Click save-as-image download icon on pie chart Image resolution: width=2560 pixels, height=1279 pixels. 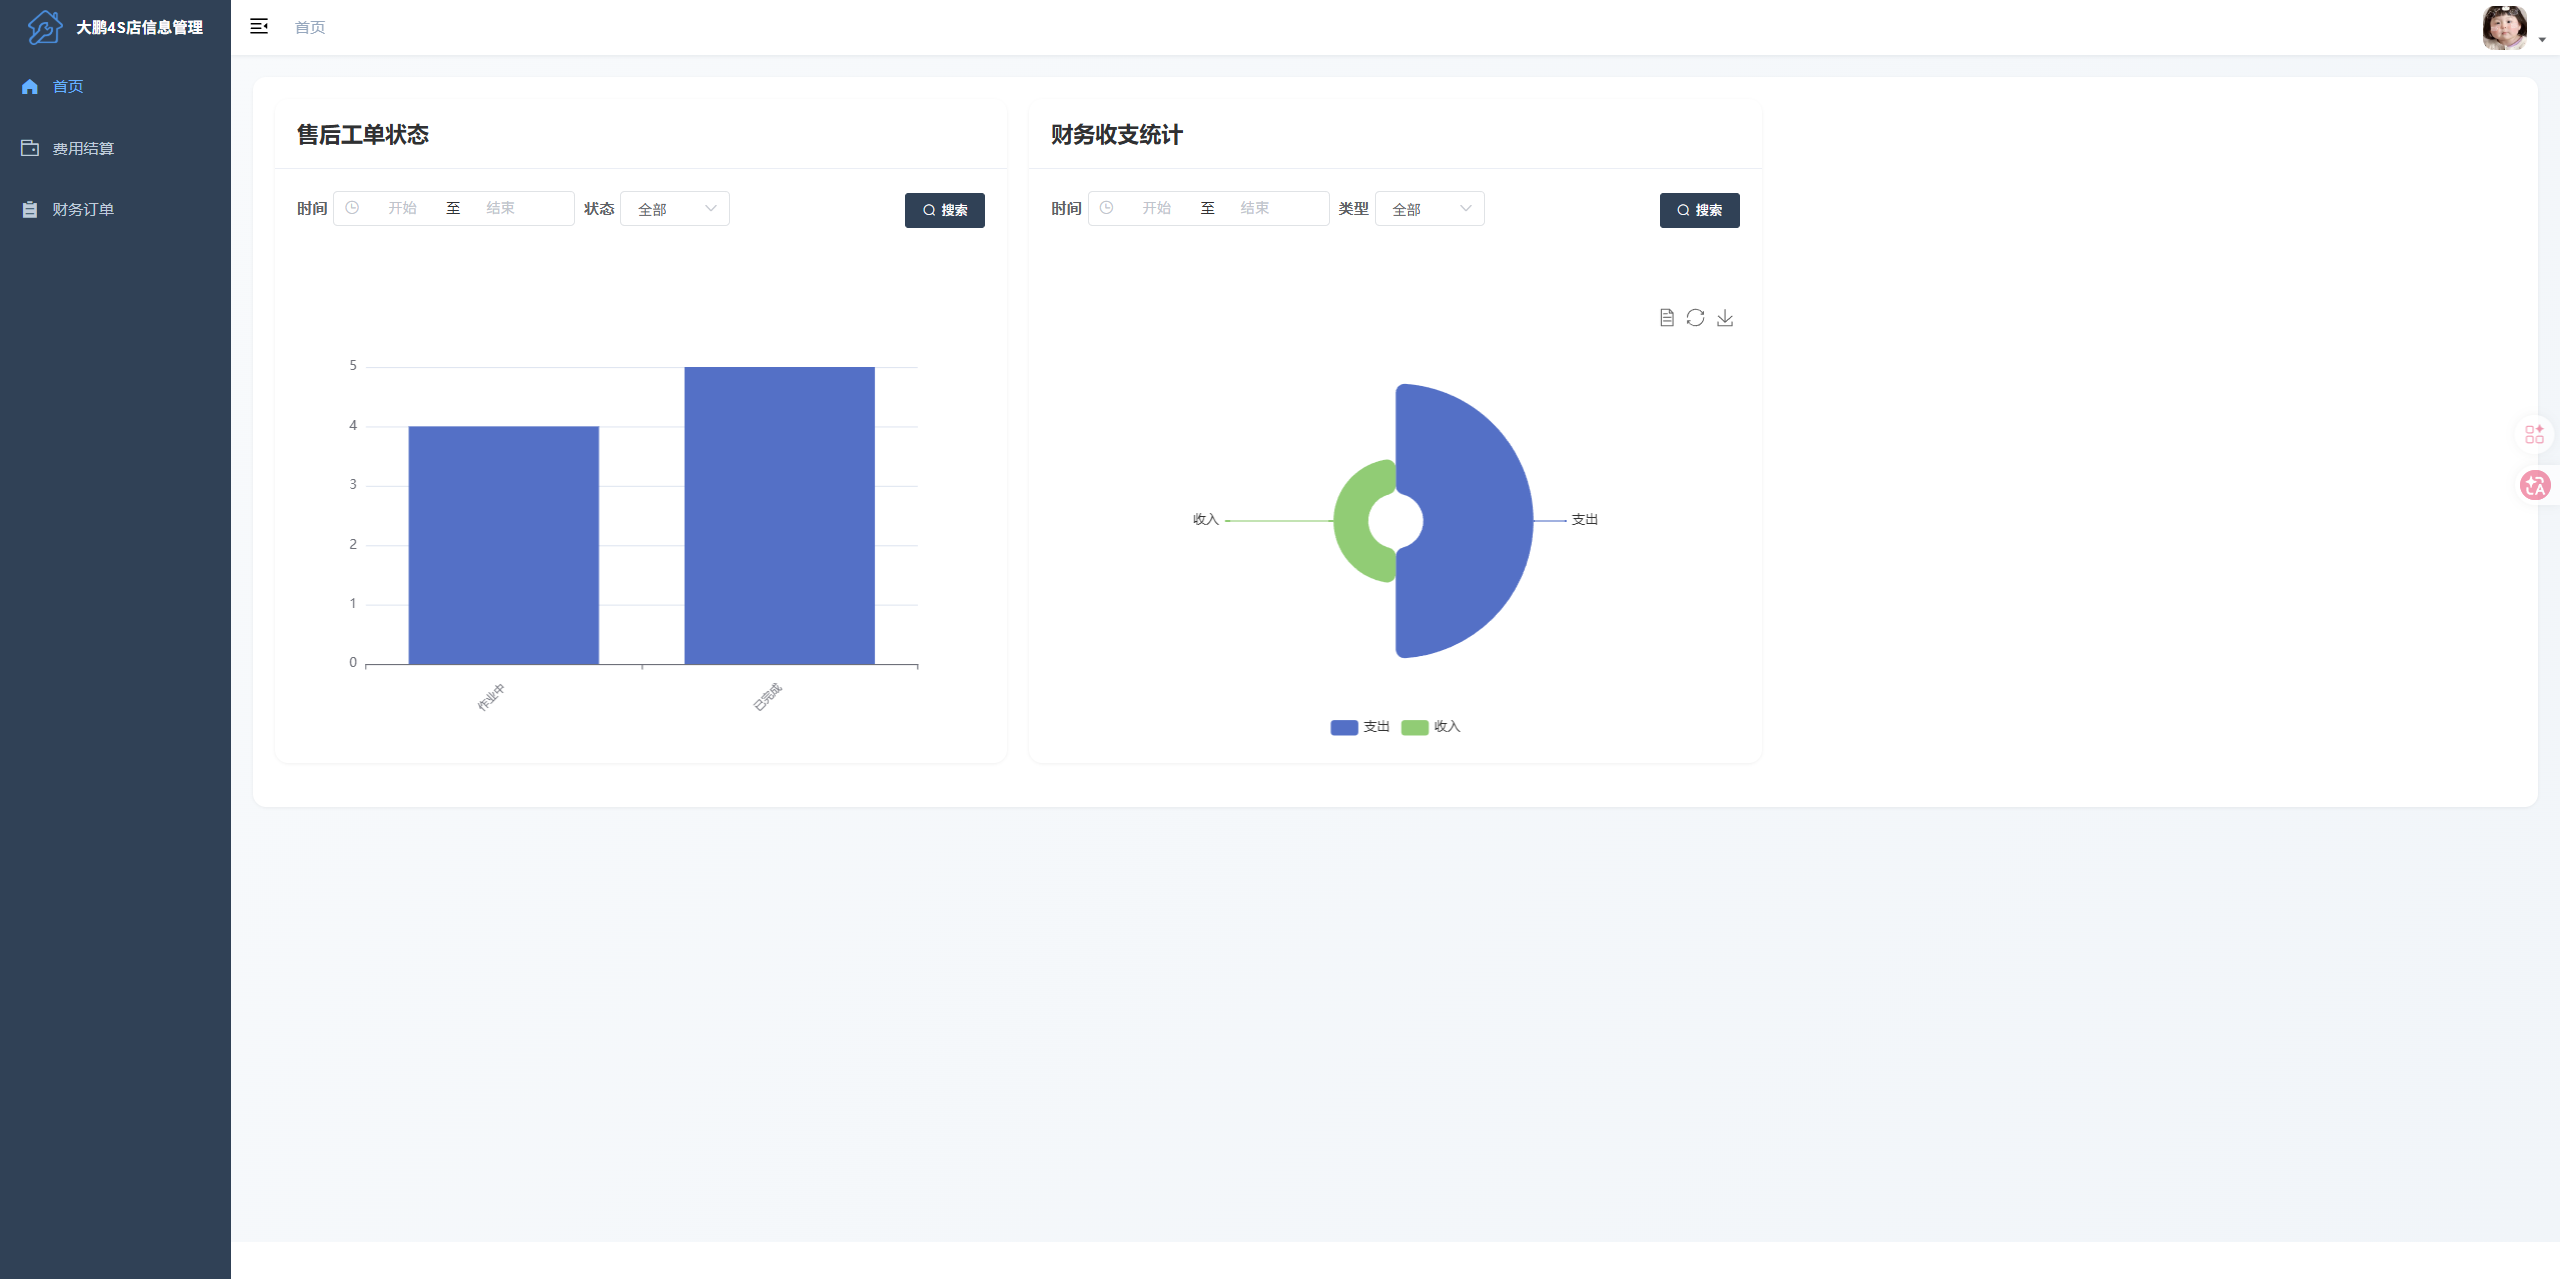coord(1725,318)
